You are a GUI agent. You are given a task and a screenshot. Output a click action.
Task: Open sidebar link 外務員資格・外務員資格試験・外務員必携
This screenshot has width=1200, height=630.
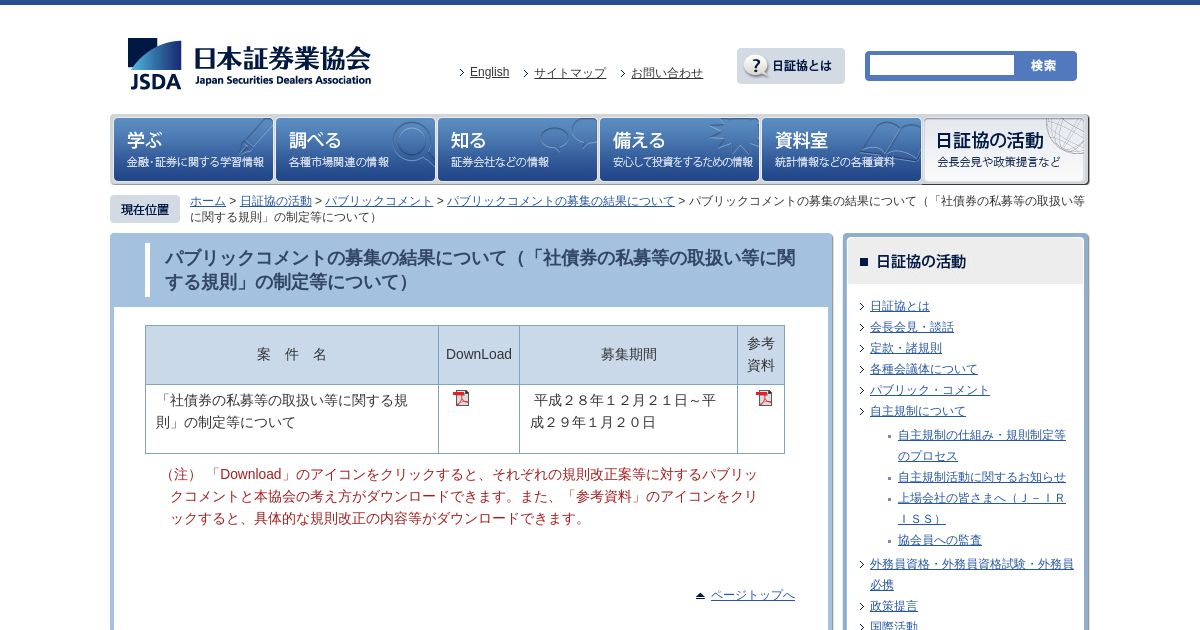tap(972, 574)
